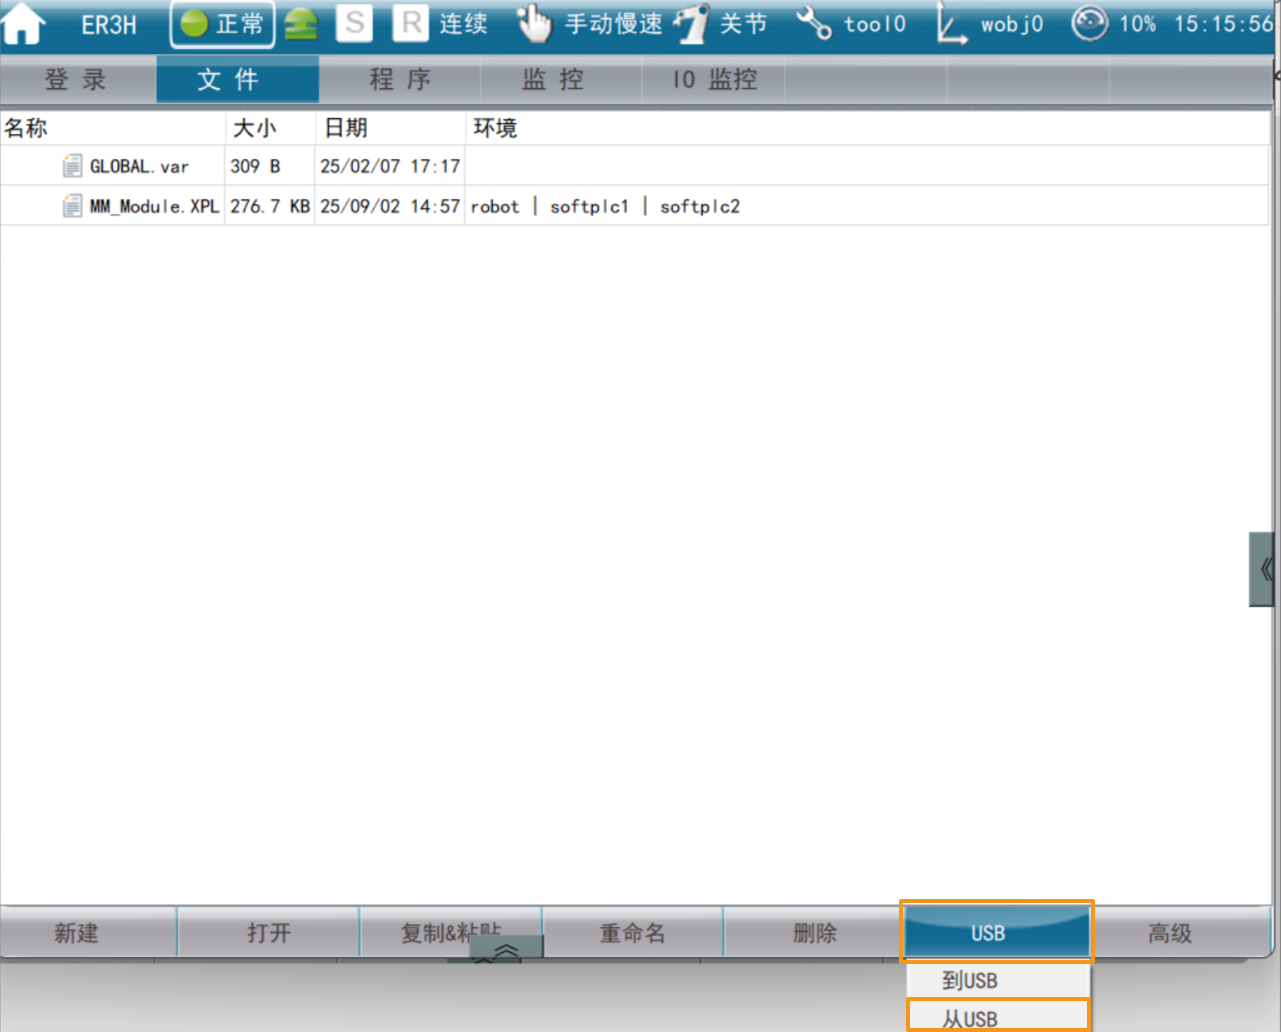Open the 监控 tab
The image size is (1281, 1032).
(x=553, y=80)
